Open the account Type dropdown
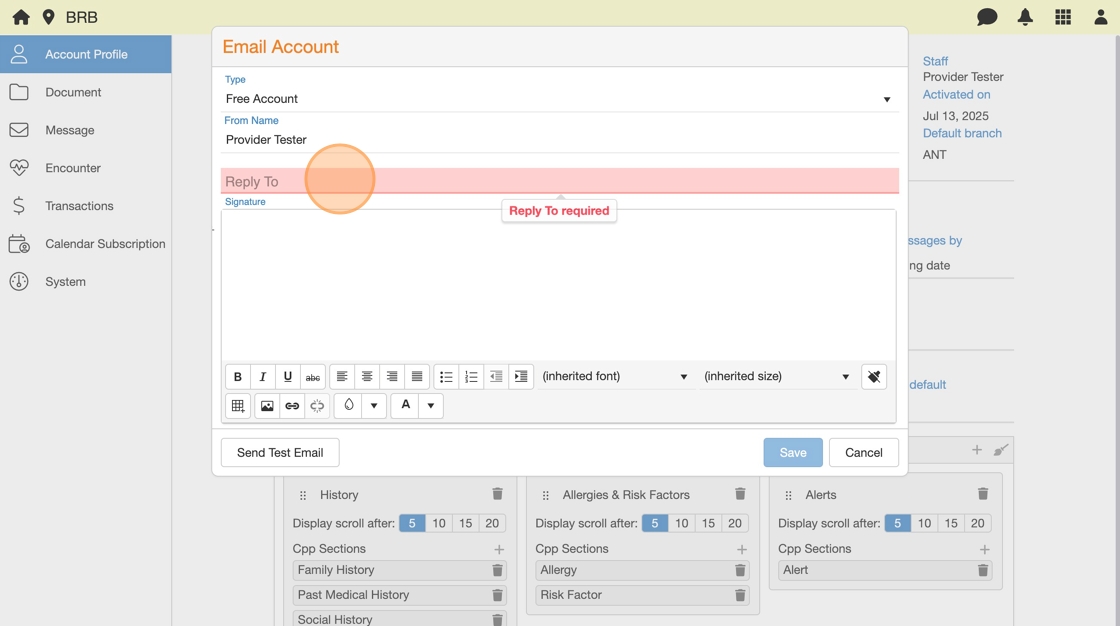1120x626 pixels. tap(558, 99)
